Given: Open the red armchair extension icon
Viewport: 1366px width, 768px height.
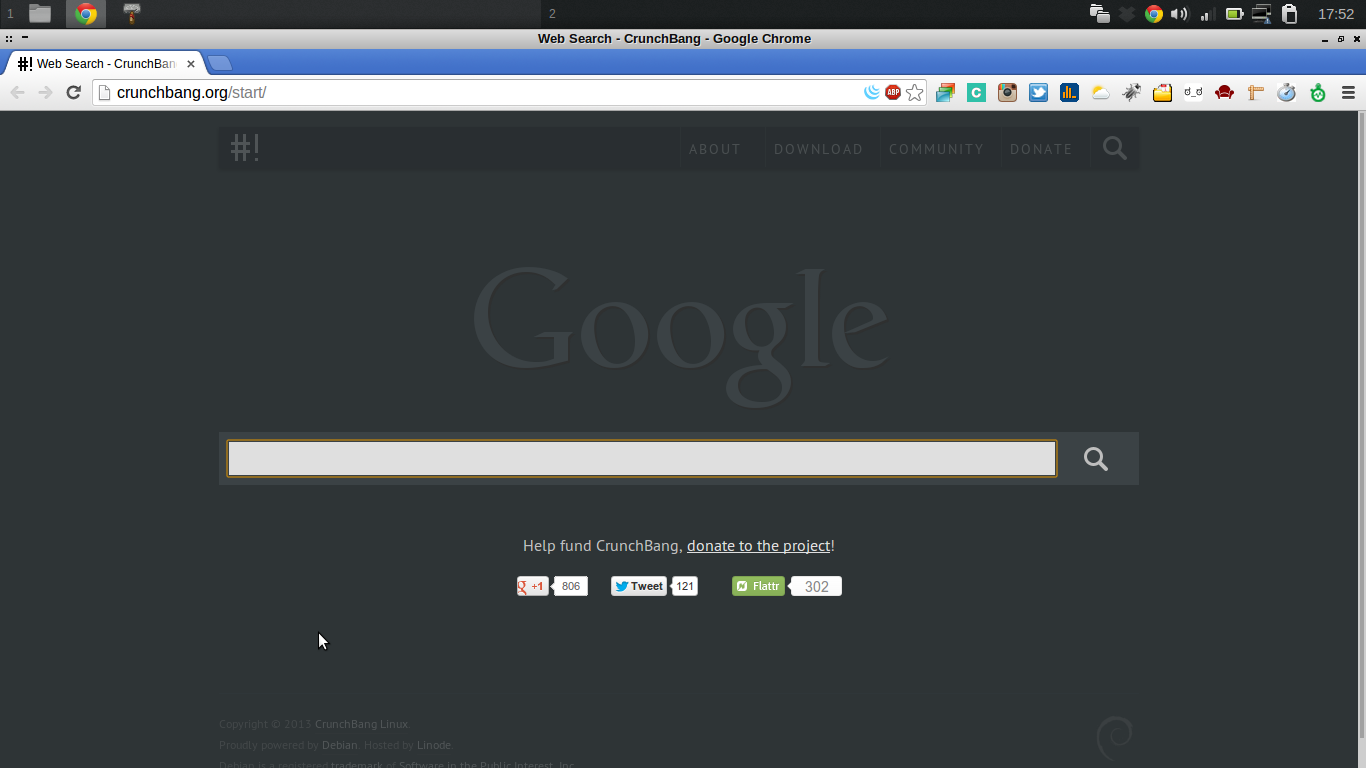Looking at the screenshot, I should [x=1224, y=92].
